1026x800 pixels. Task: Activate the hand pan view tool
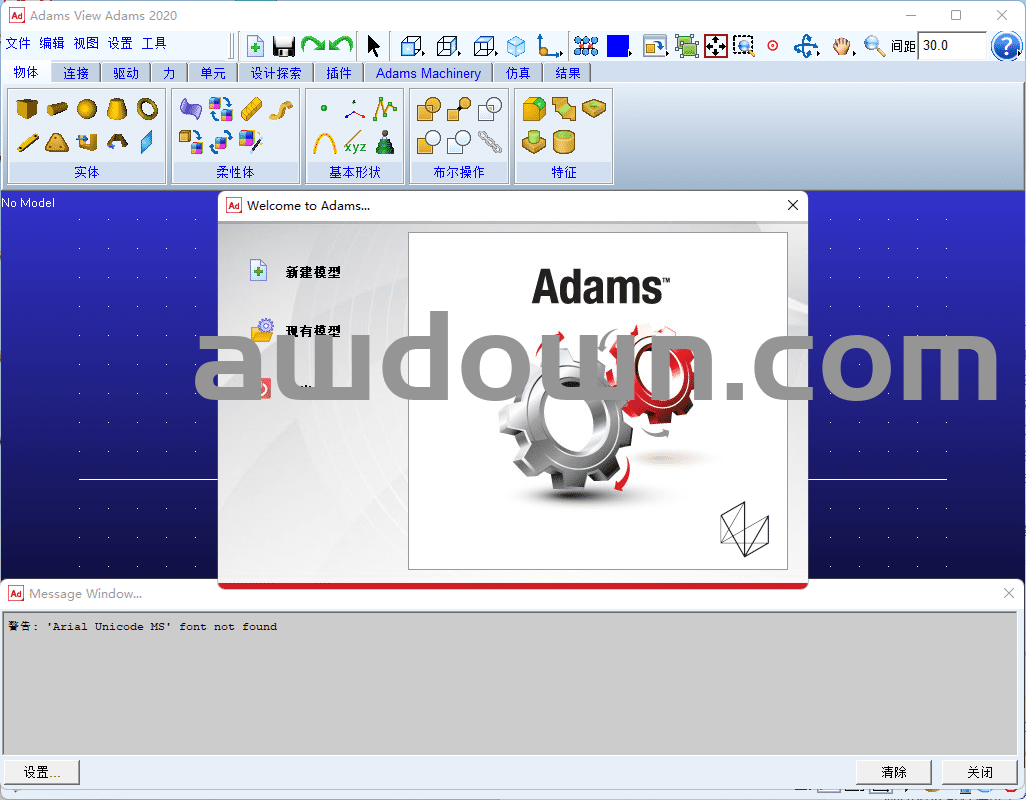(842, 46)
